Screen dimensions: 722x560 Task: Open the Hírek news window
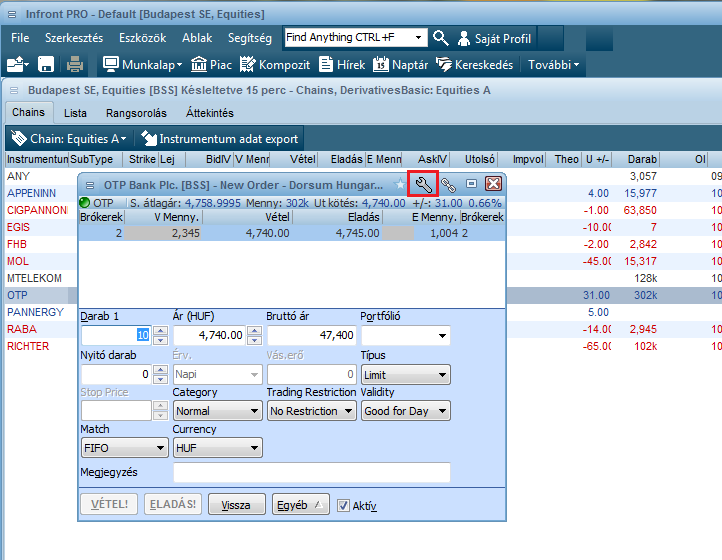[342, 65]
